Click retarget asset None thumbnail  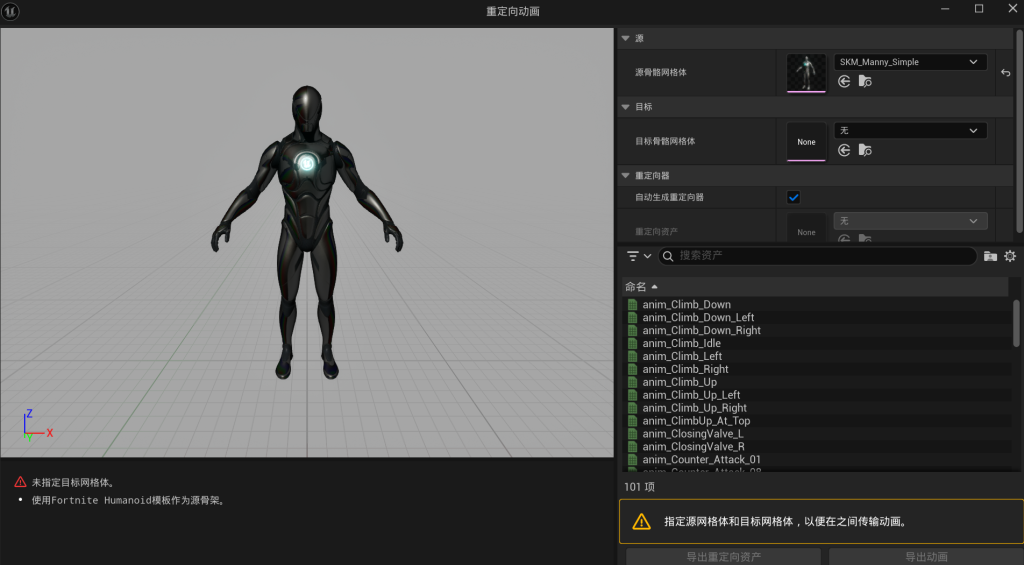click(x=806, y=229)
